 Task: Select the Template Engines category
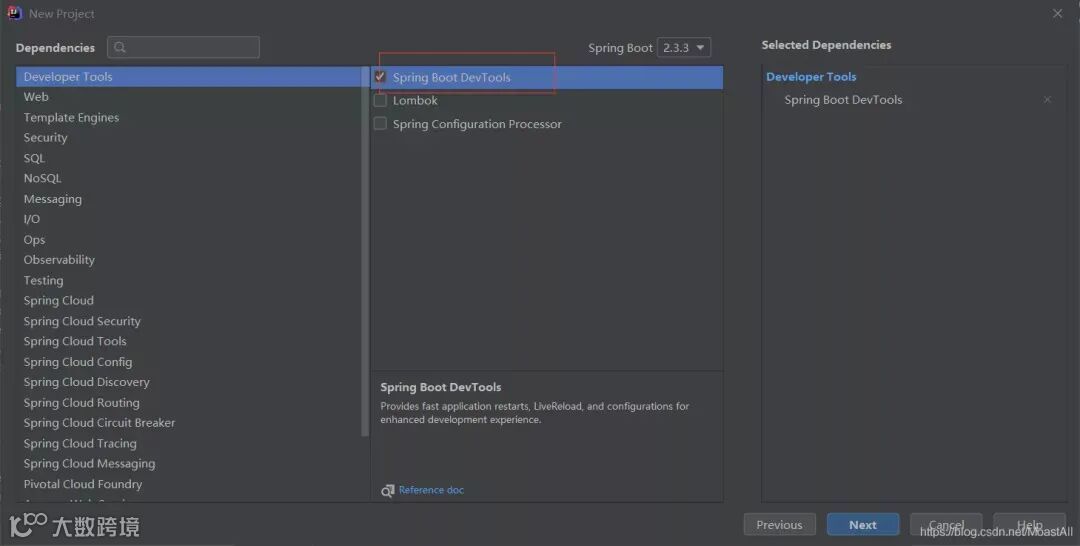pos(71,118)
